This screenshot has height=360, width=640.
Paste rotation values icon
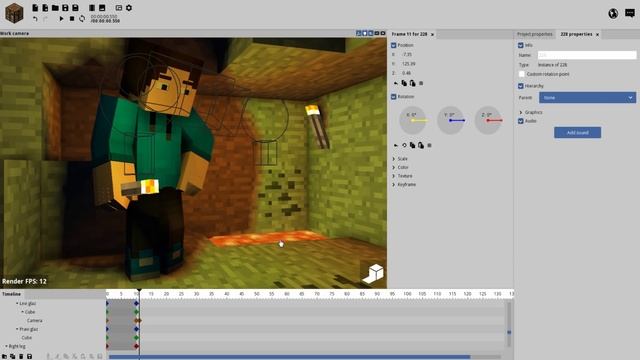coord(421,145)
